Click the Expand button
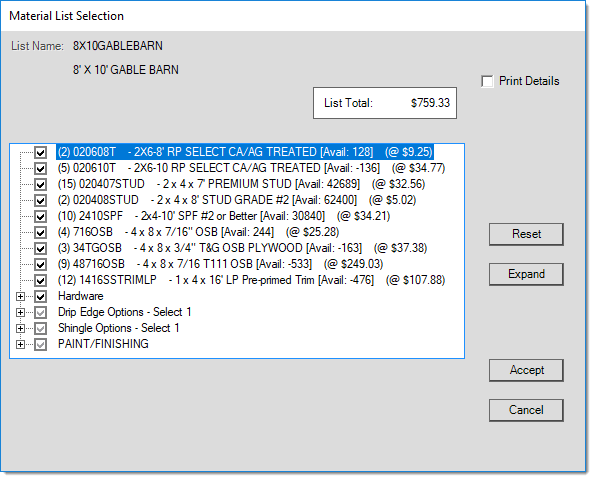The height and width of the screenshot is (479, 593). 526,274
